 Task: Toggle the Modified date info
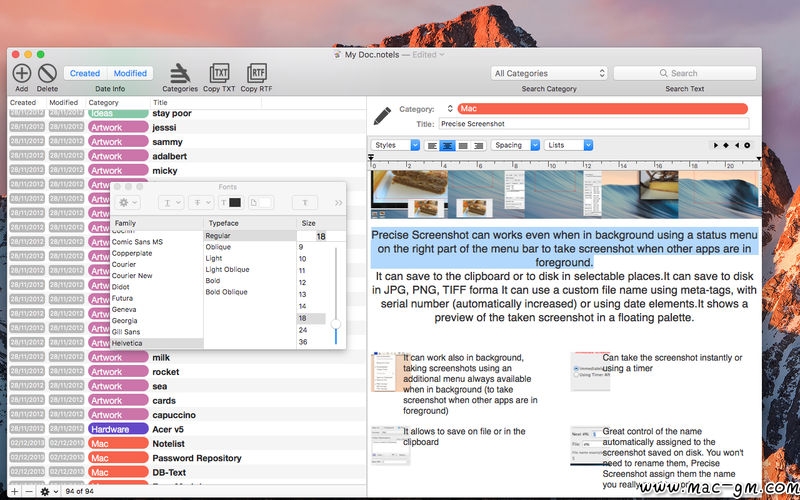[x=130, y=73]
